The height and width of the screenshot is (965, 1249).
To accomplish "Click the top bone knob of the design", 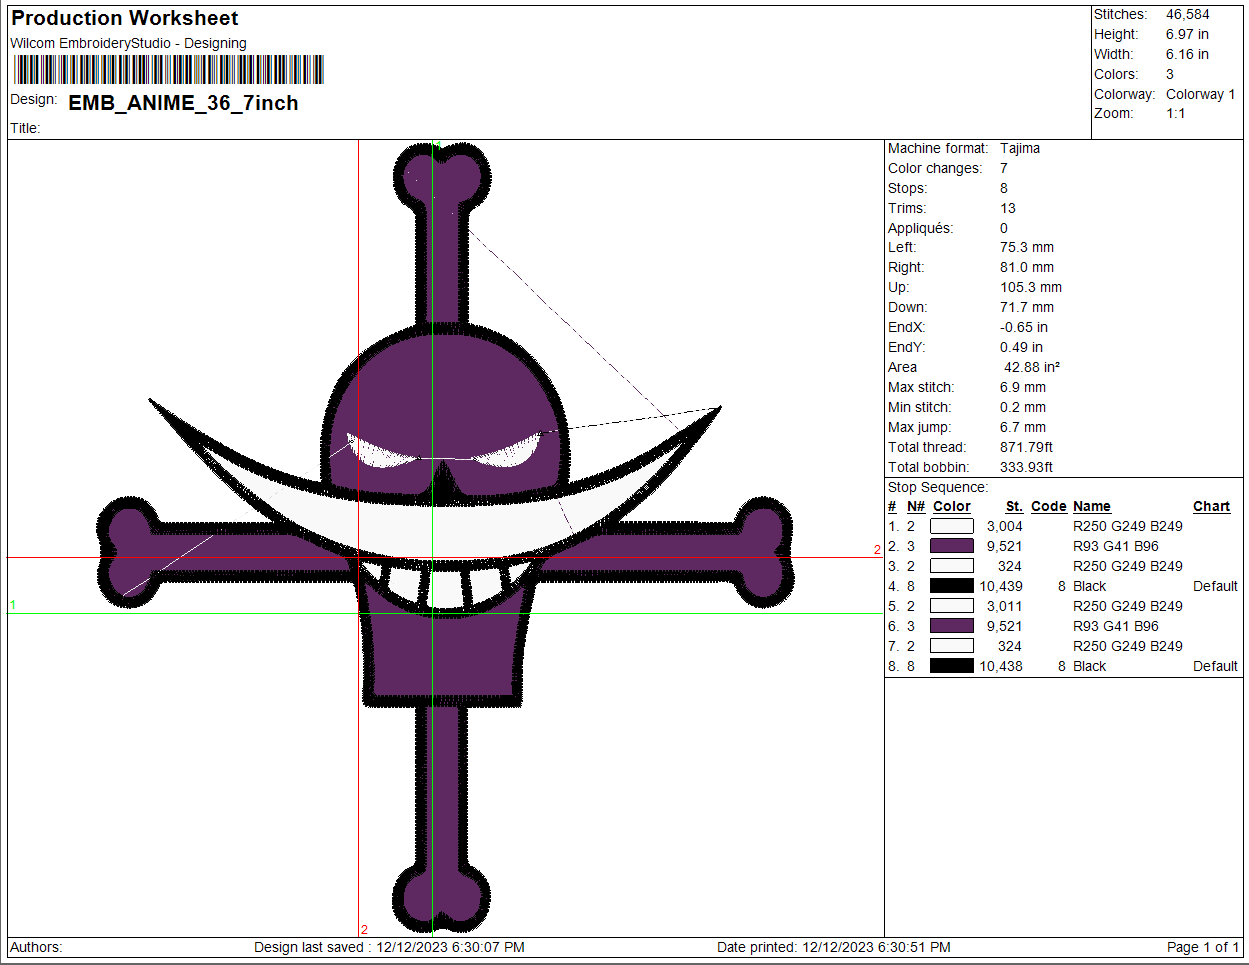I will tap(441, 175).
